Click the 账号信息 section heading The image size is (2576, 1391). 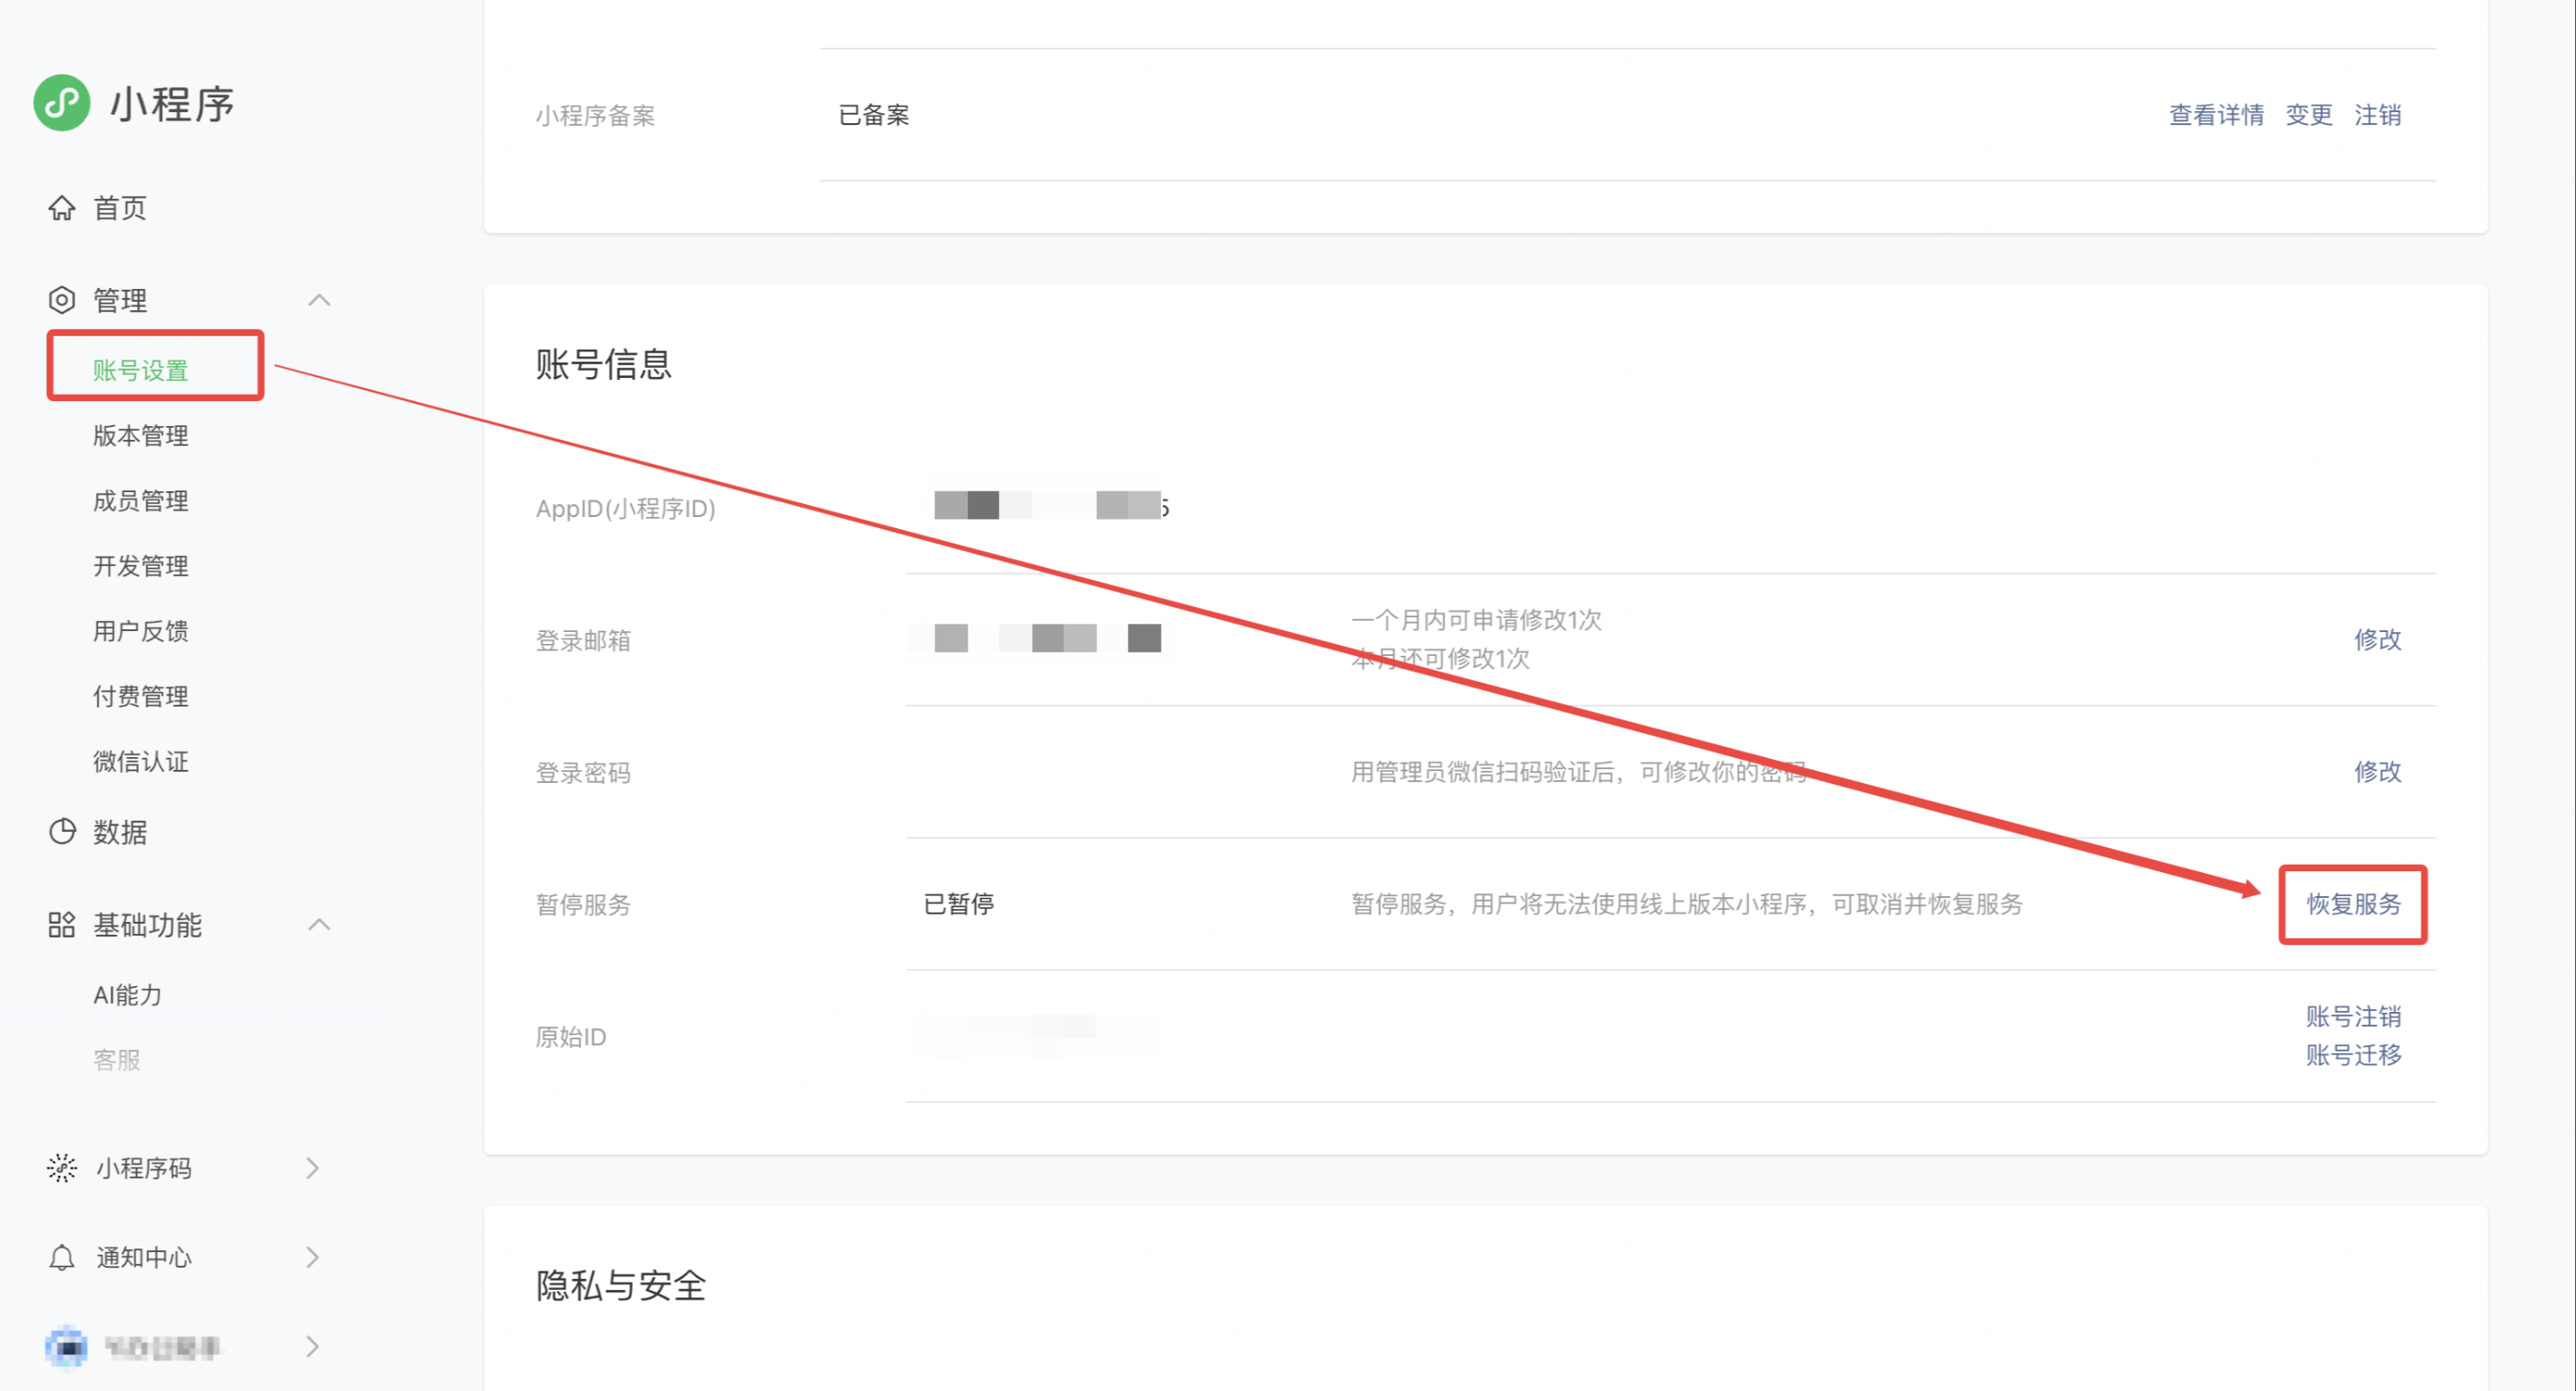coord(604,364)
